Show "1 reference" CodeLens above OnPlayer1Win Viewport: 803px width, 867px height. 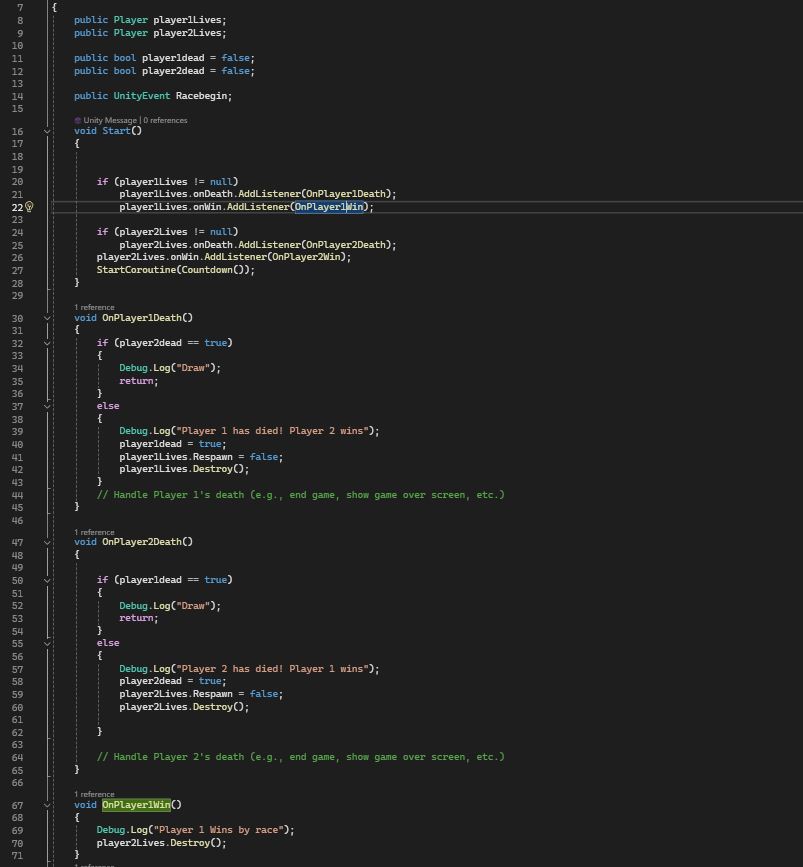click(94, 794)
